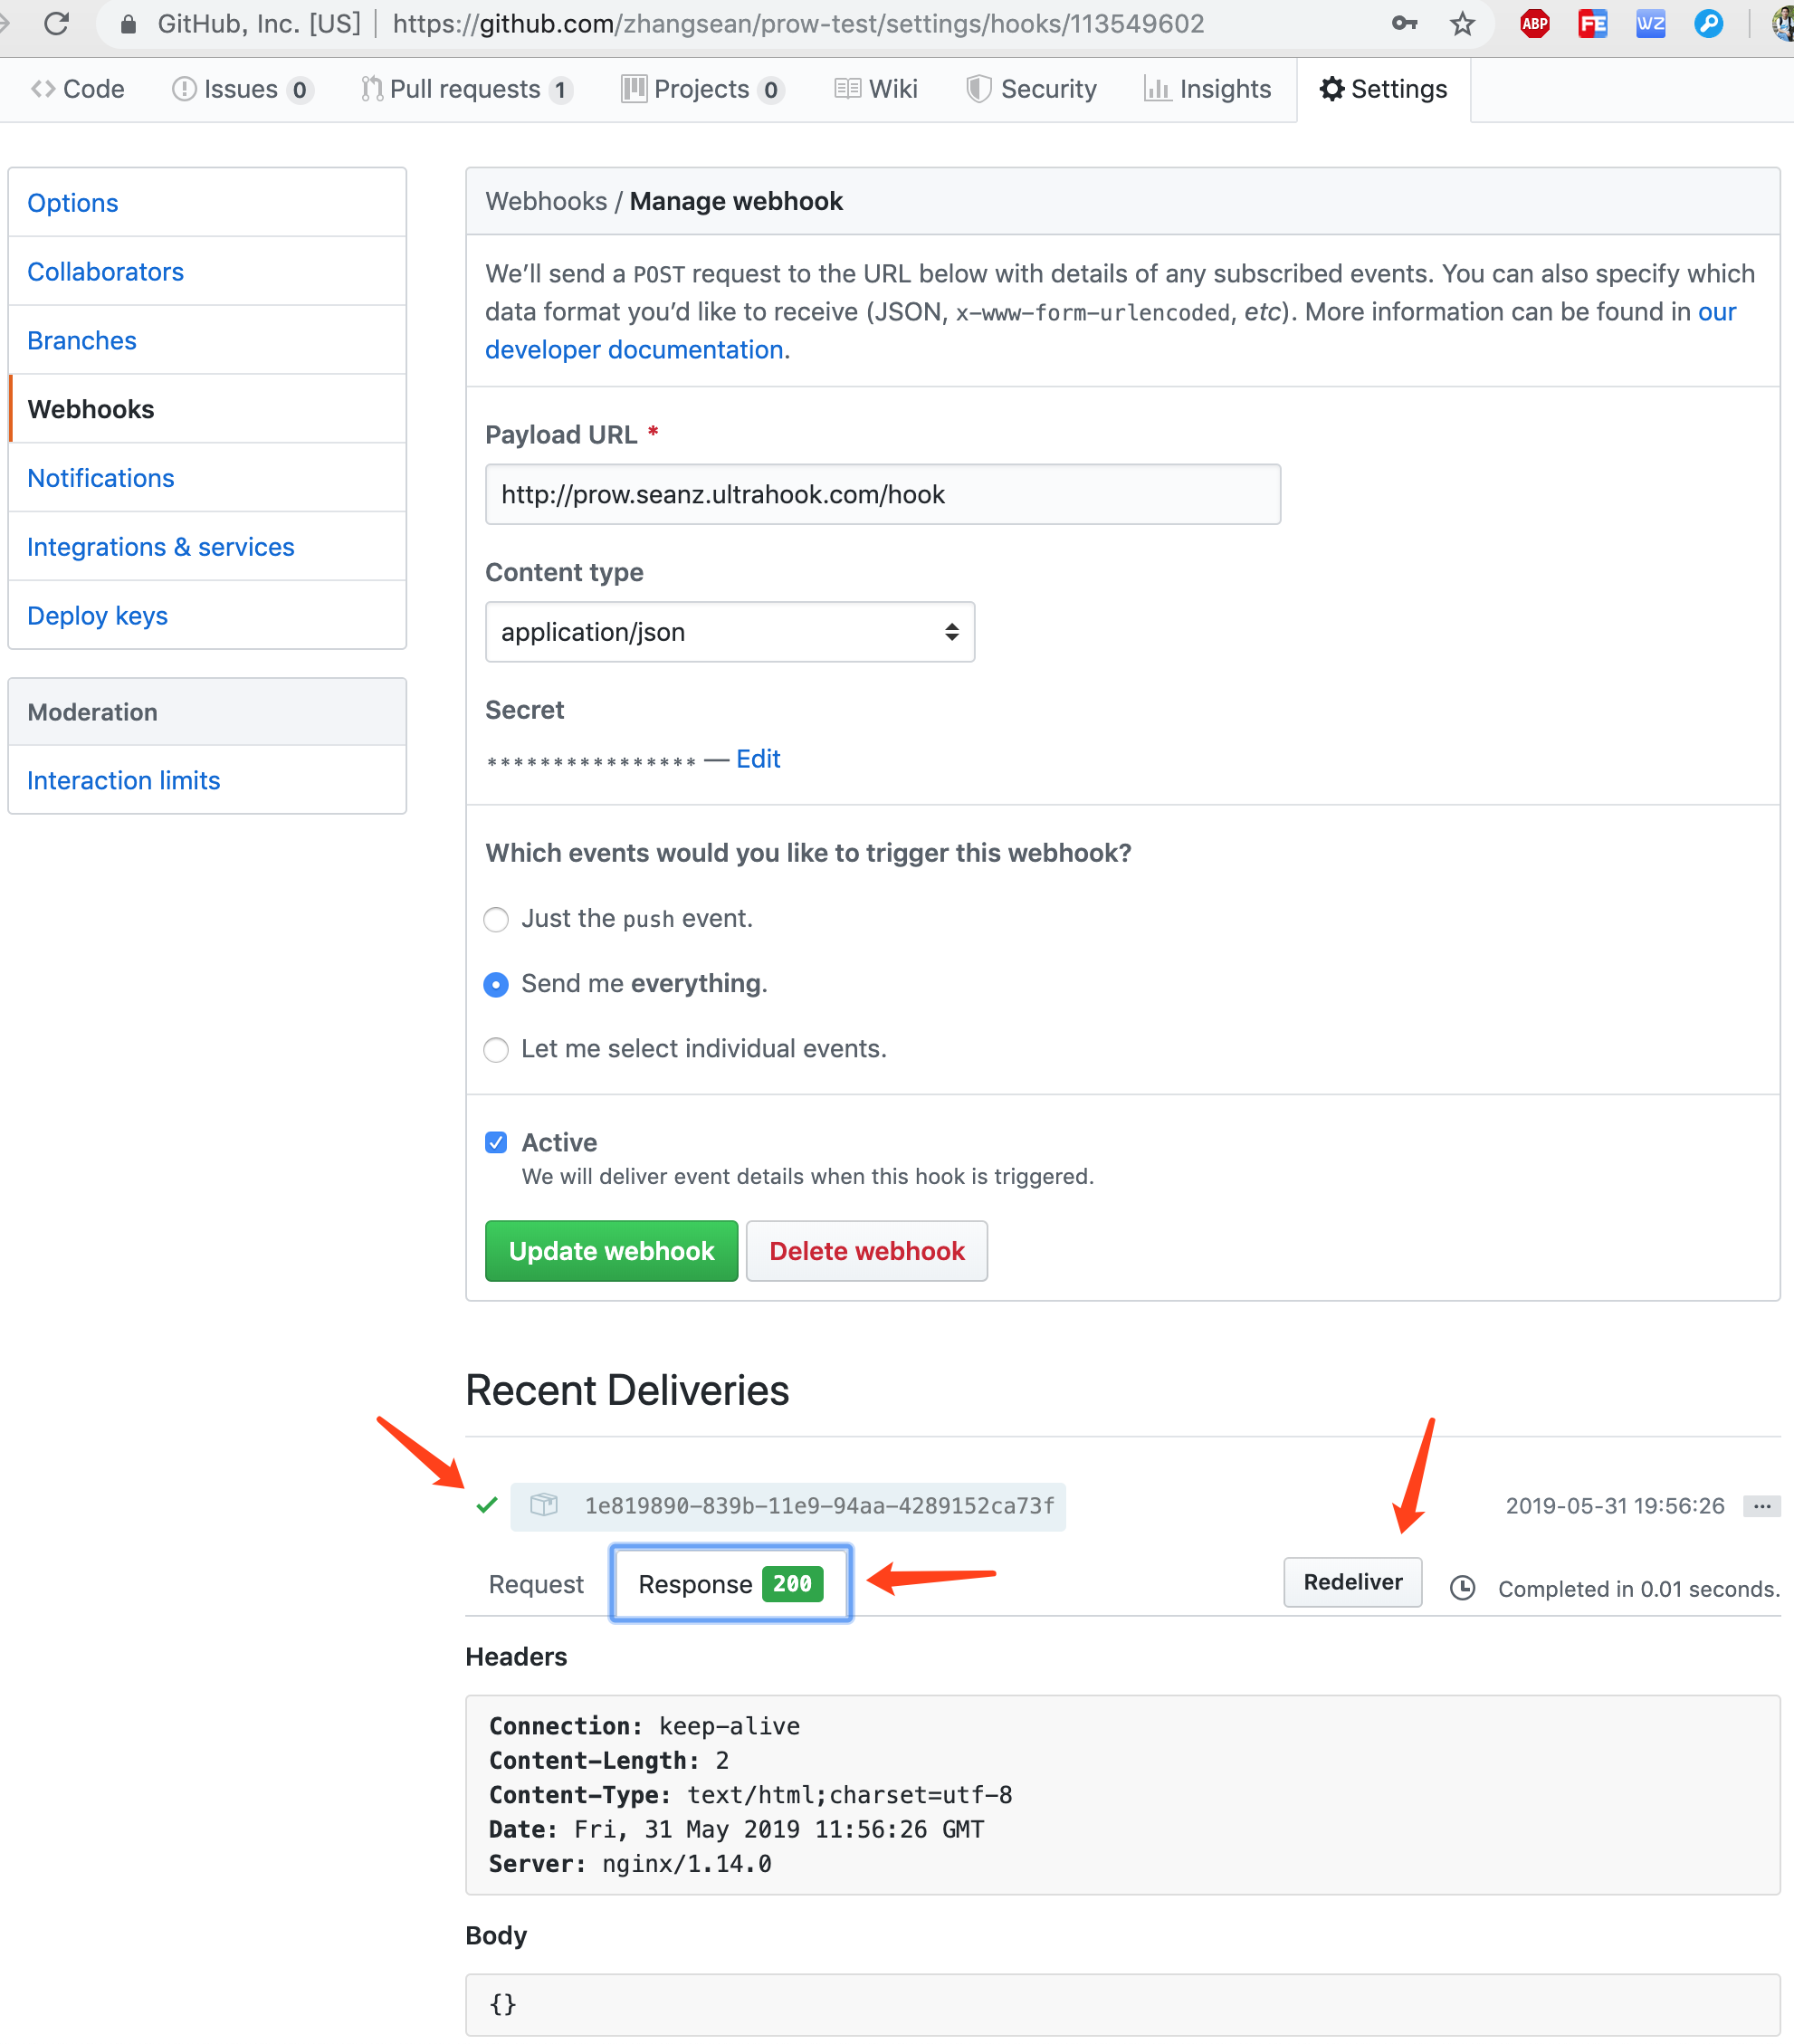This screenshot has height=2044, width=1794.
Task: Expand delivery details with the ellipsis button
Action: (1761, 1505)
